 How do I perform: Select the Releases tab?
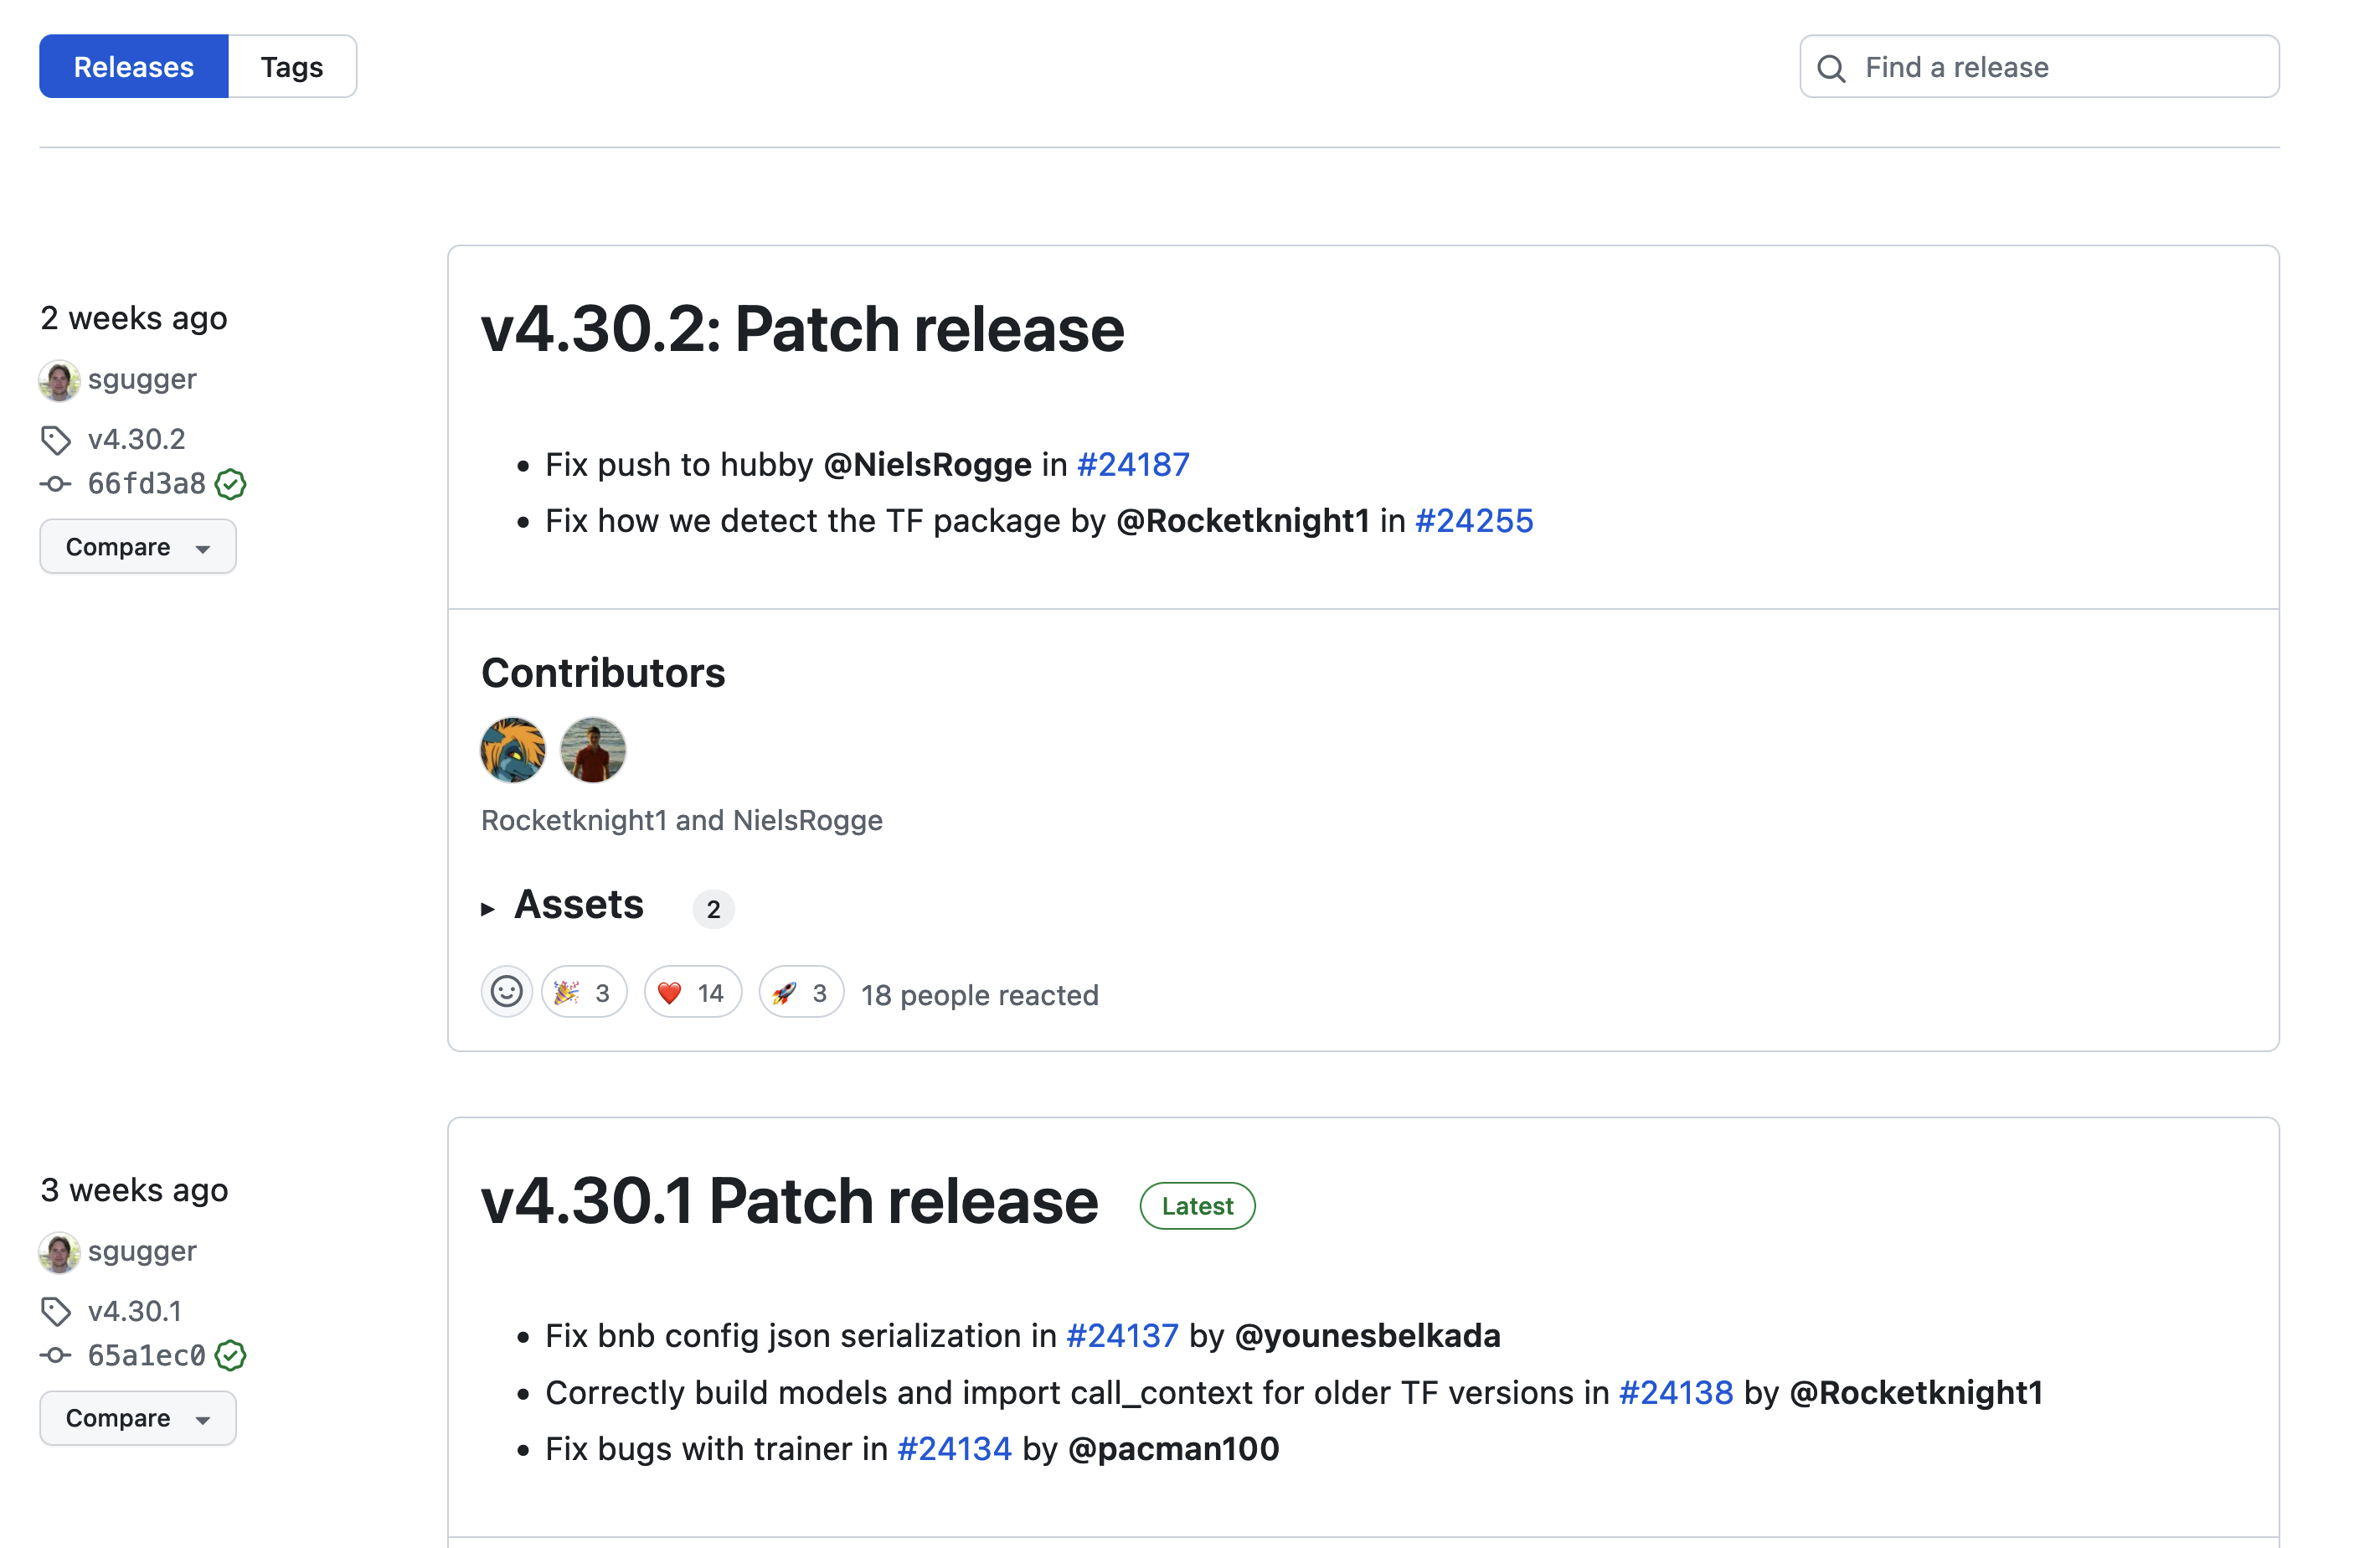(x=133, y=66)
